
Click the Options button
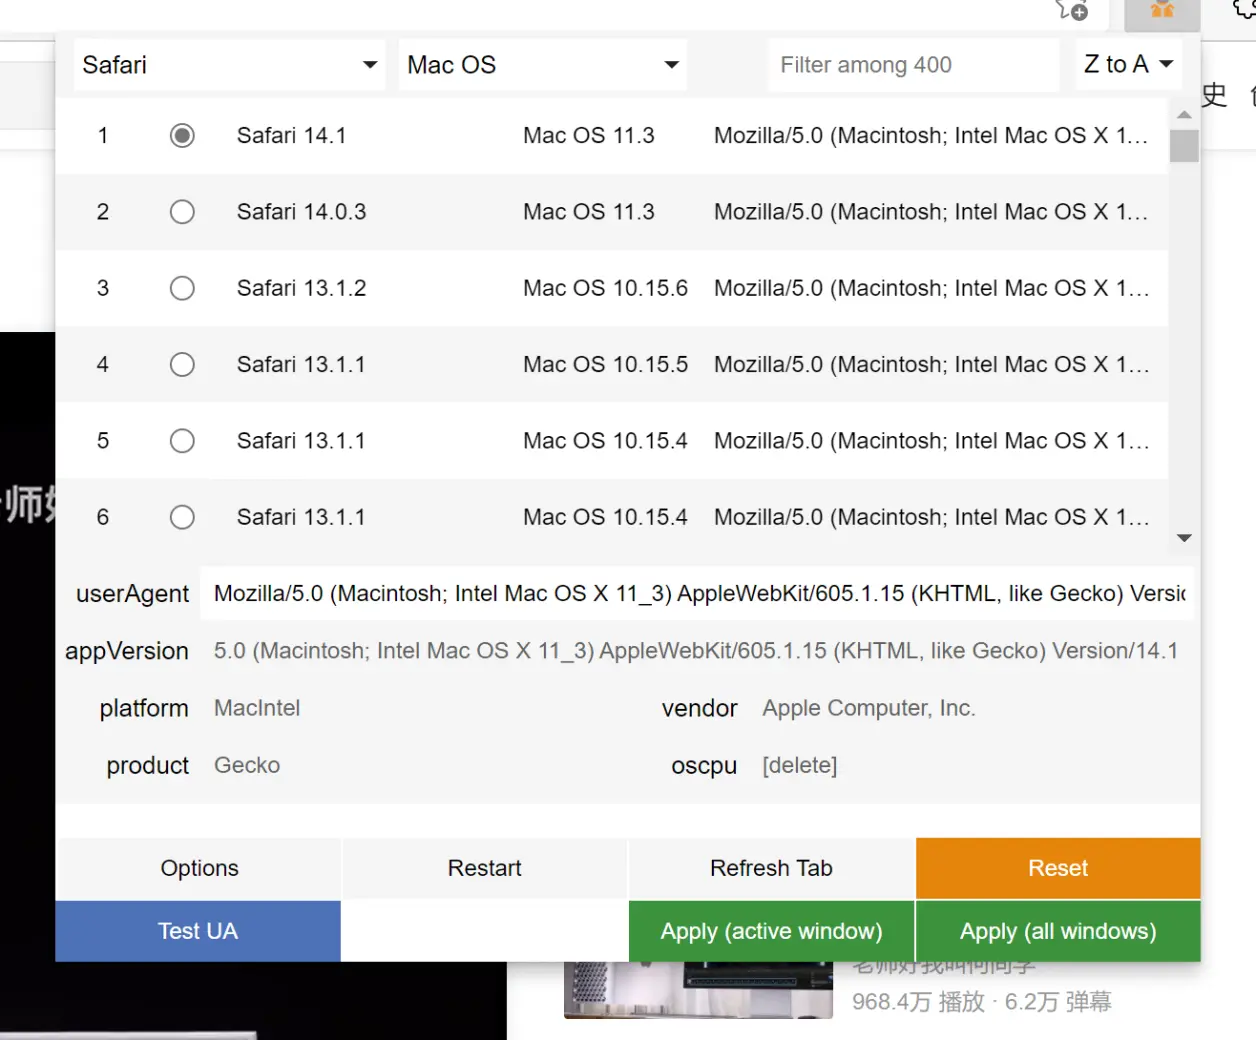199,868
